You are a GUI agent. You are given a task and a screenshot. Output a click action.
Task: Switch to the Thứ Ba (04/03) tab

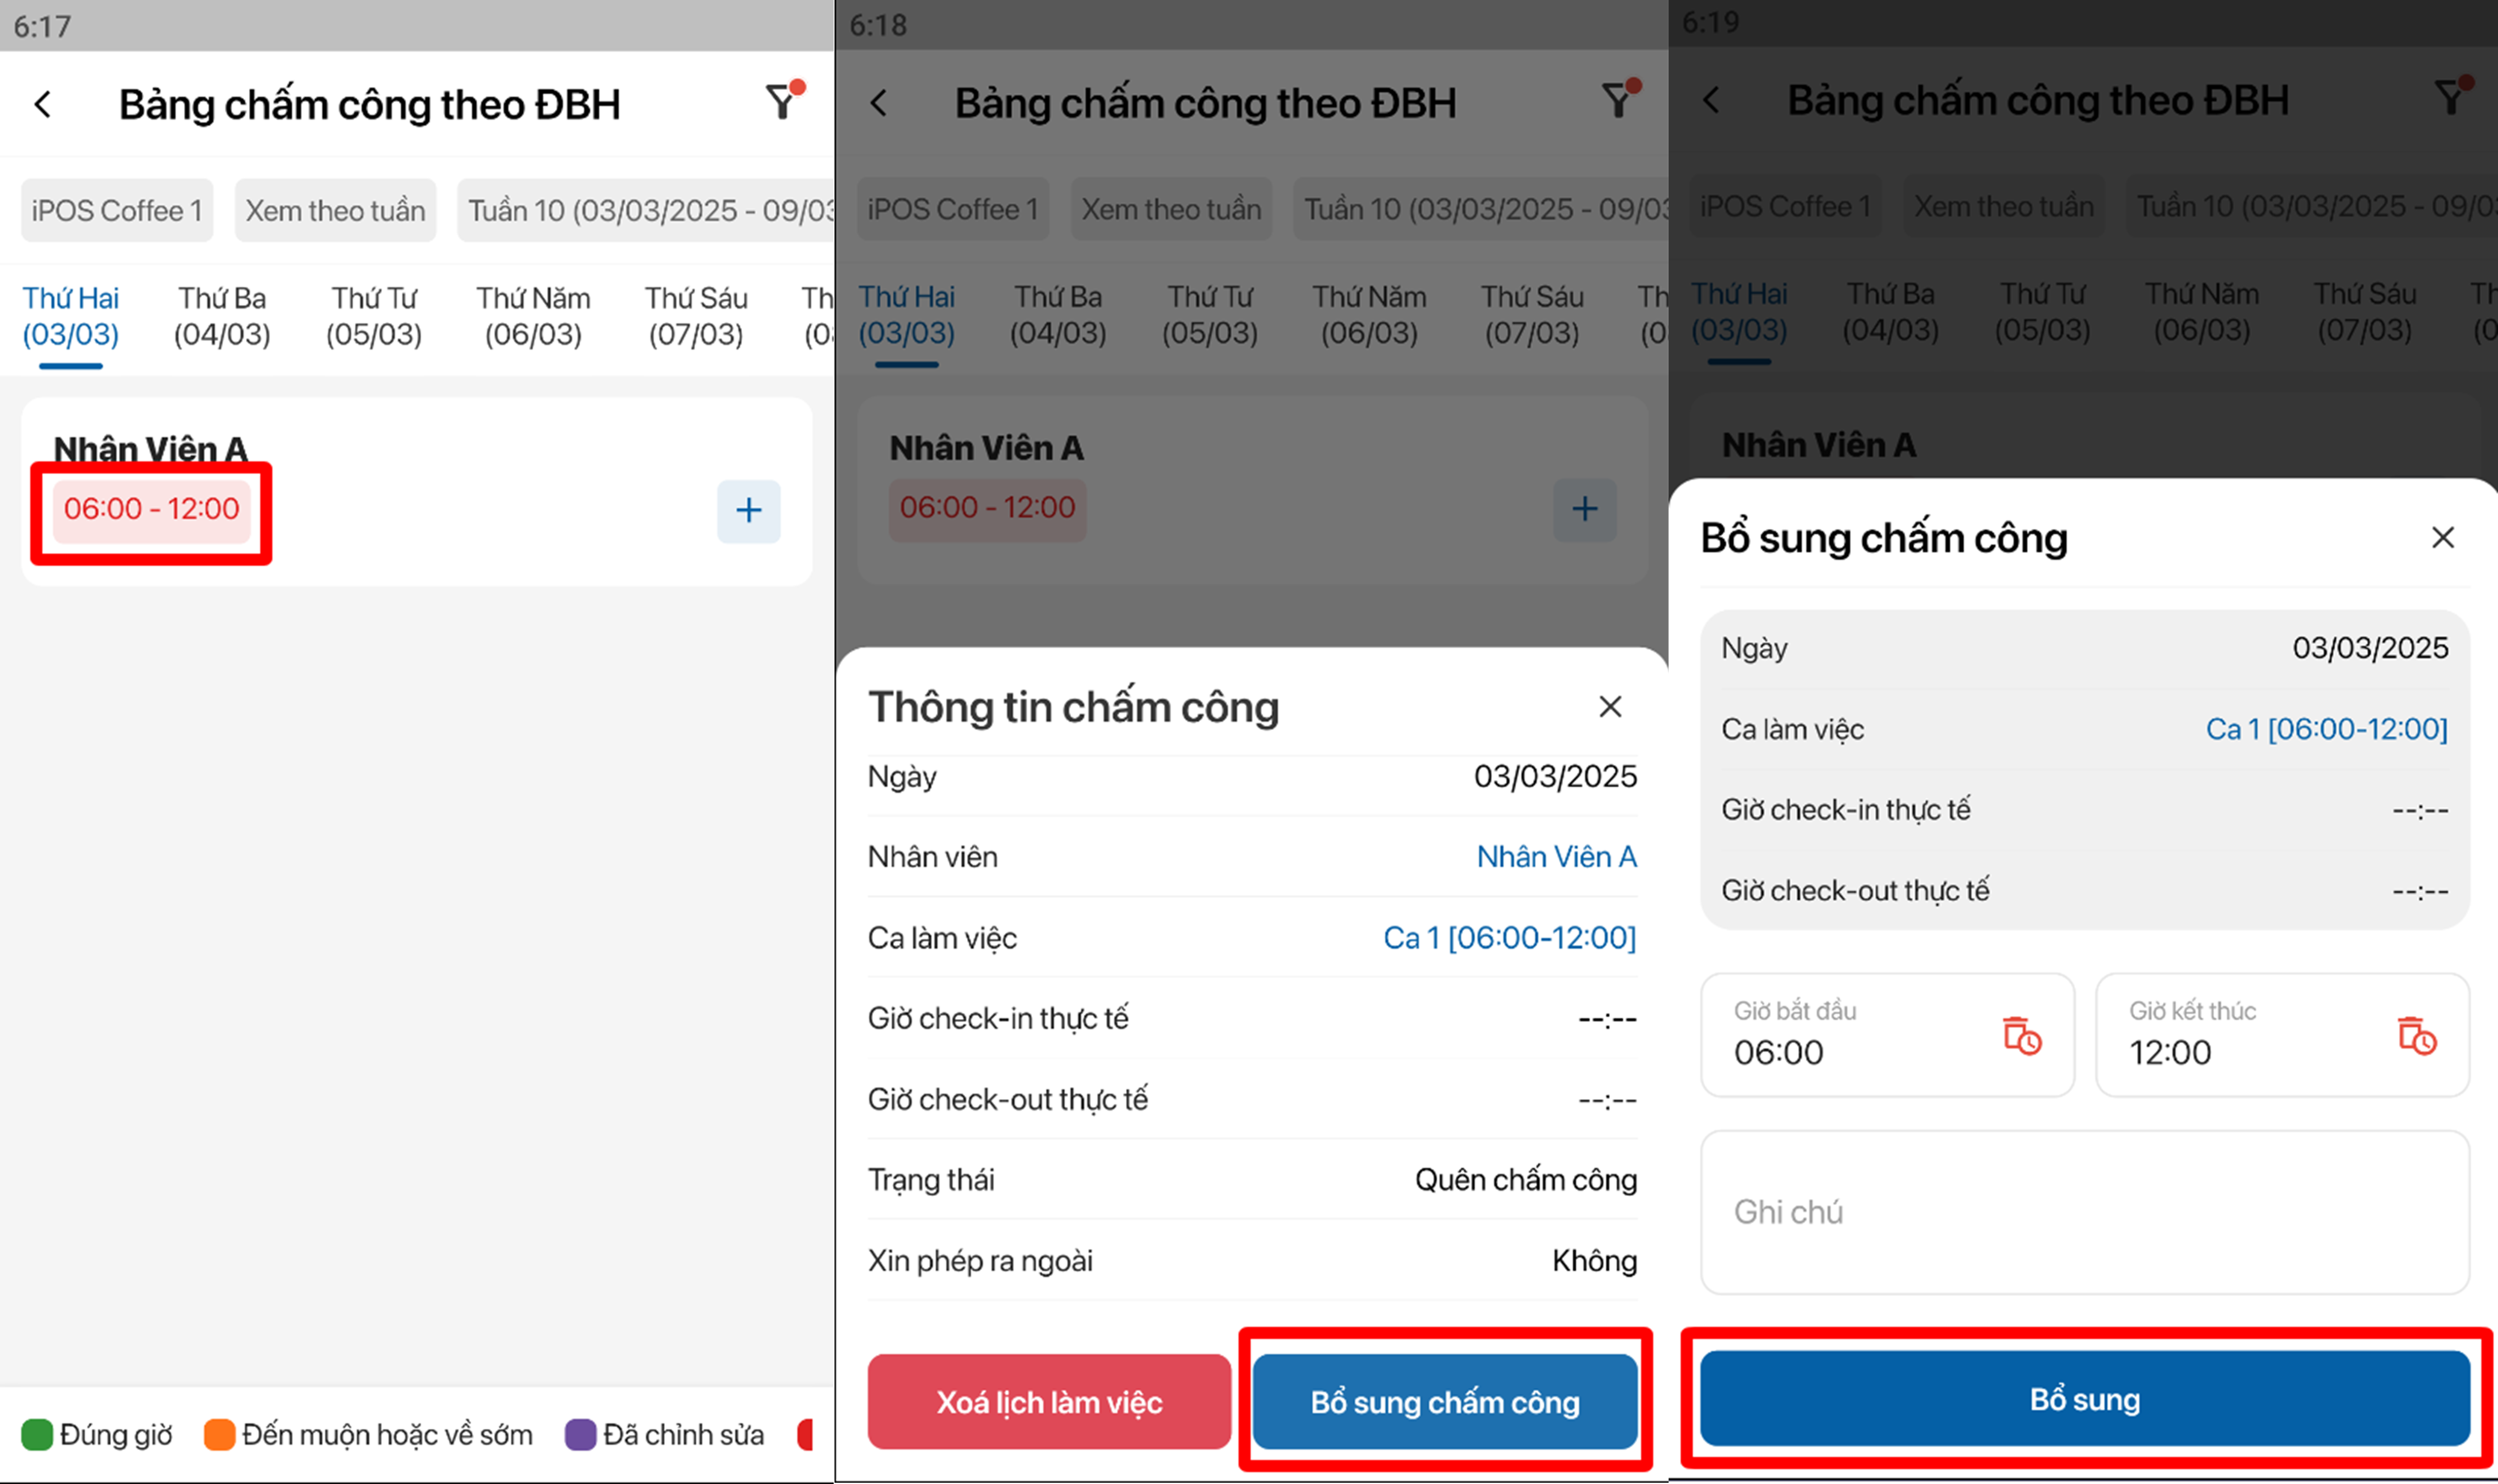222,316
